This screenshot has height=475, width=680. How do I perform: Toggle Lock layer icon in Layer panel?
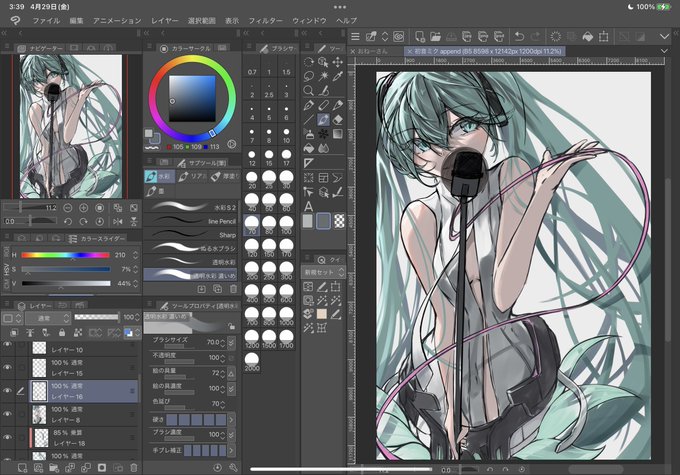tap(62, 333)
